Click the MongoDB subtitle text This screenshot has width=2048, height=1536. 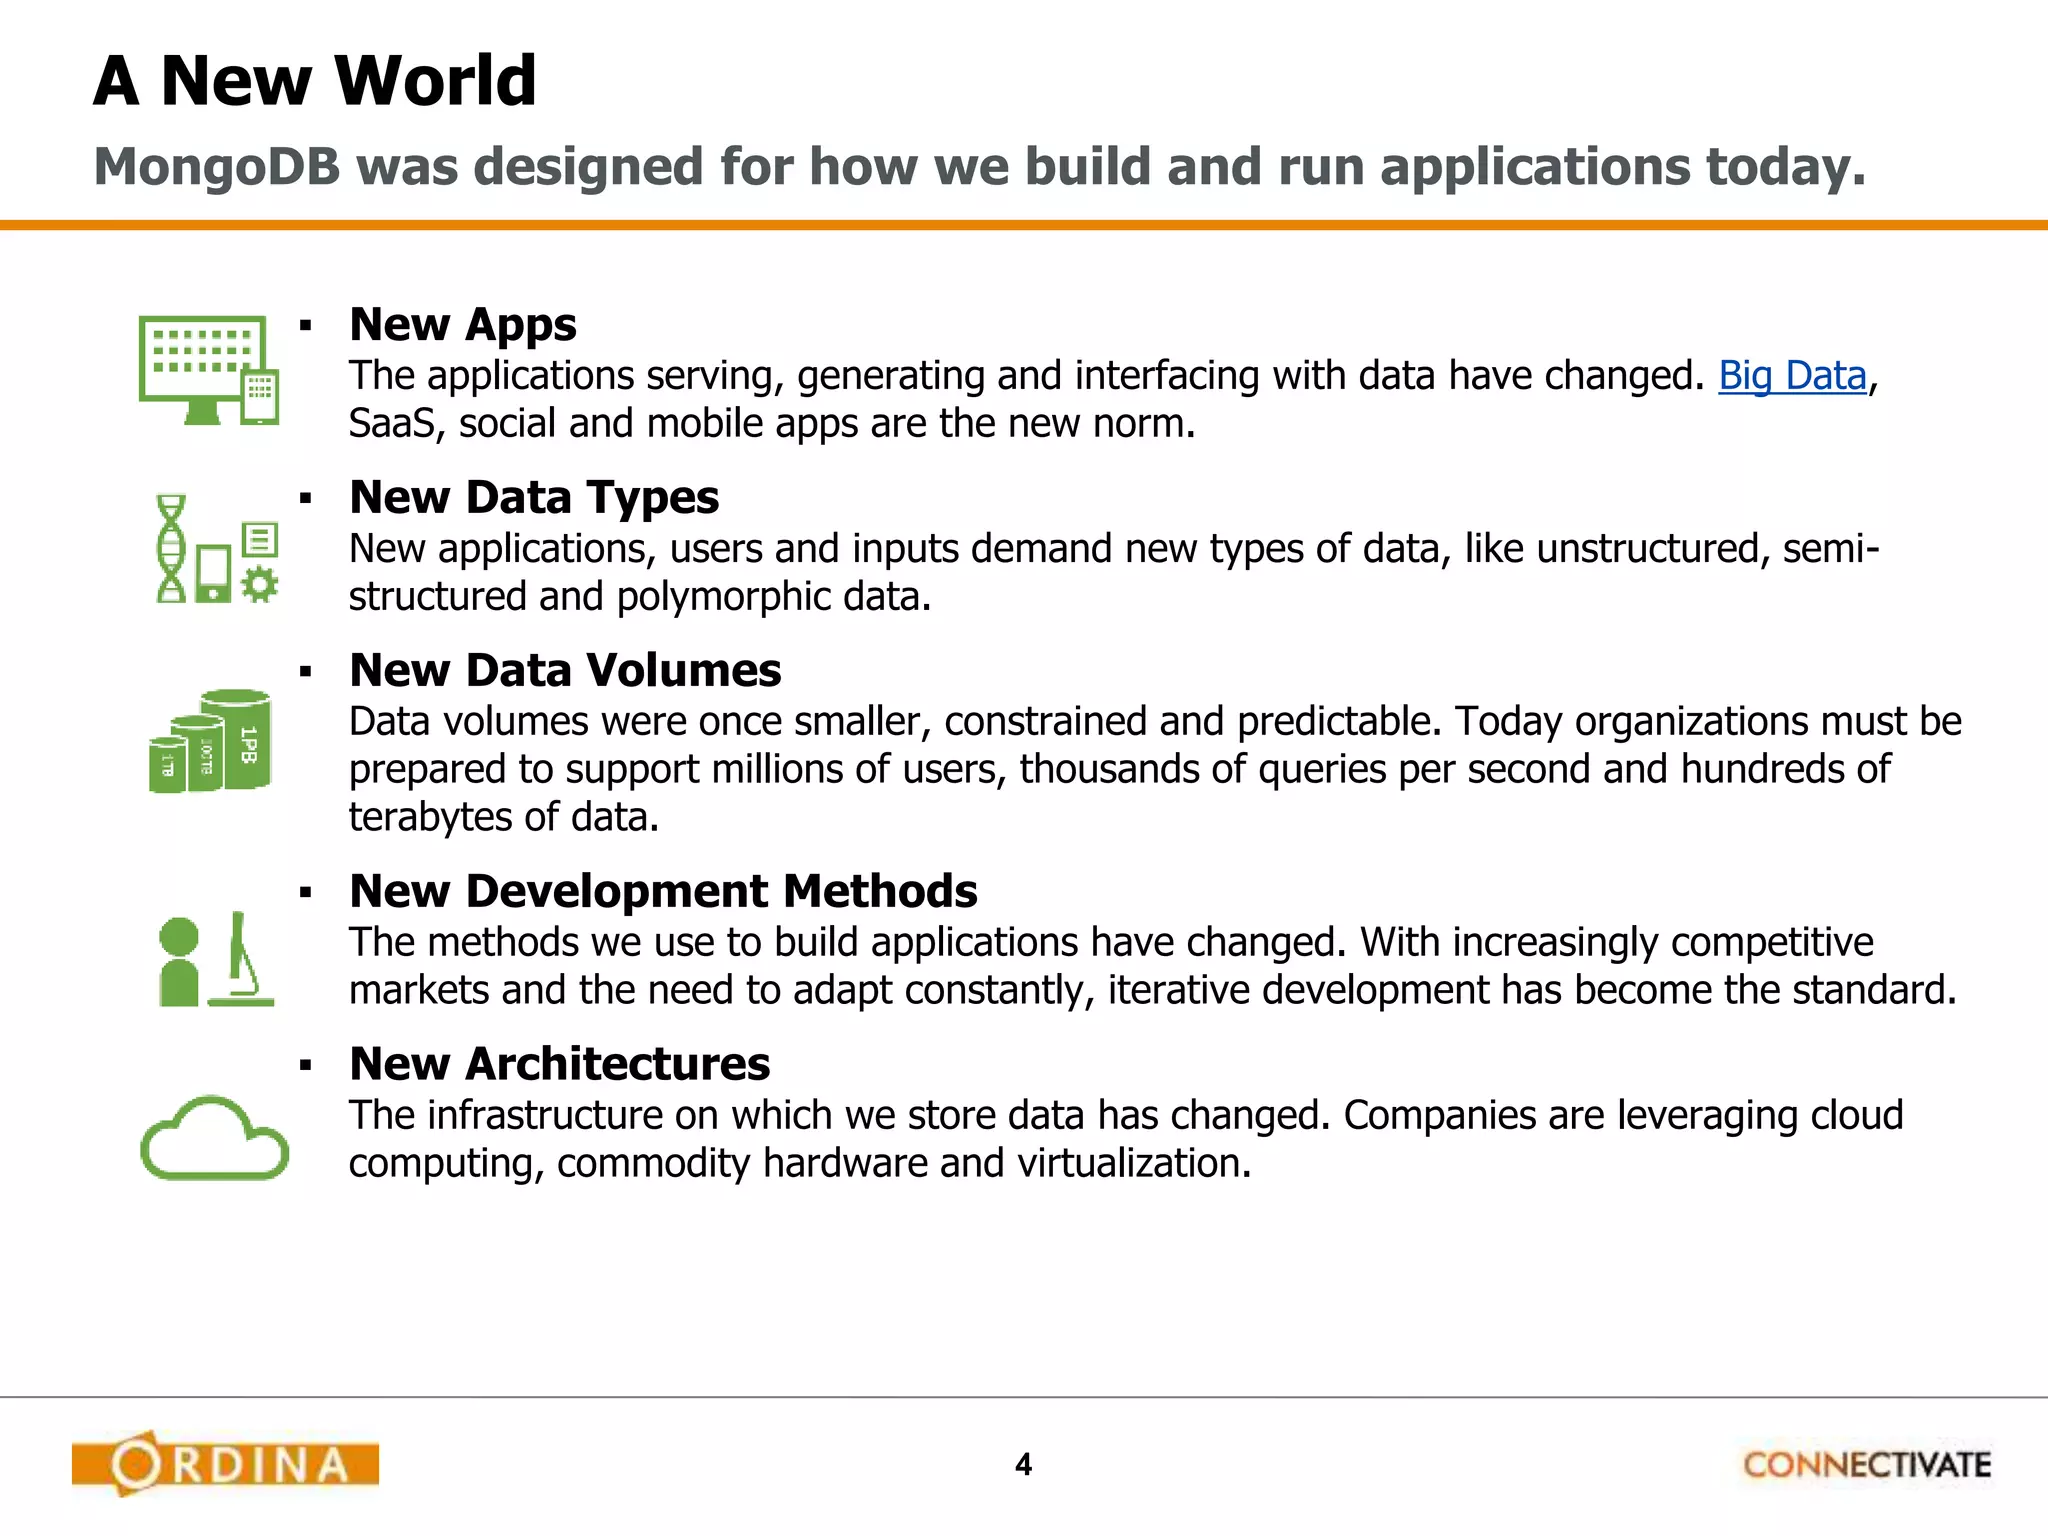980,167
